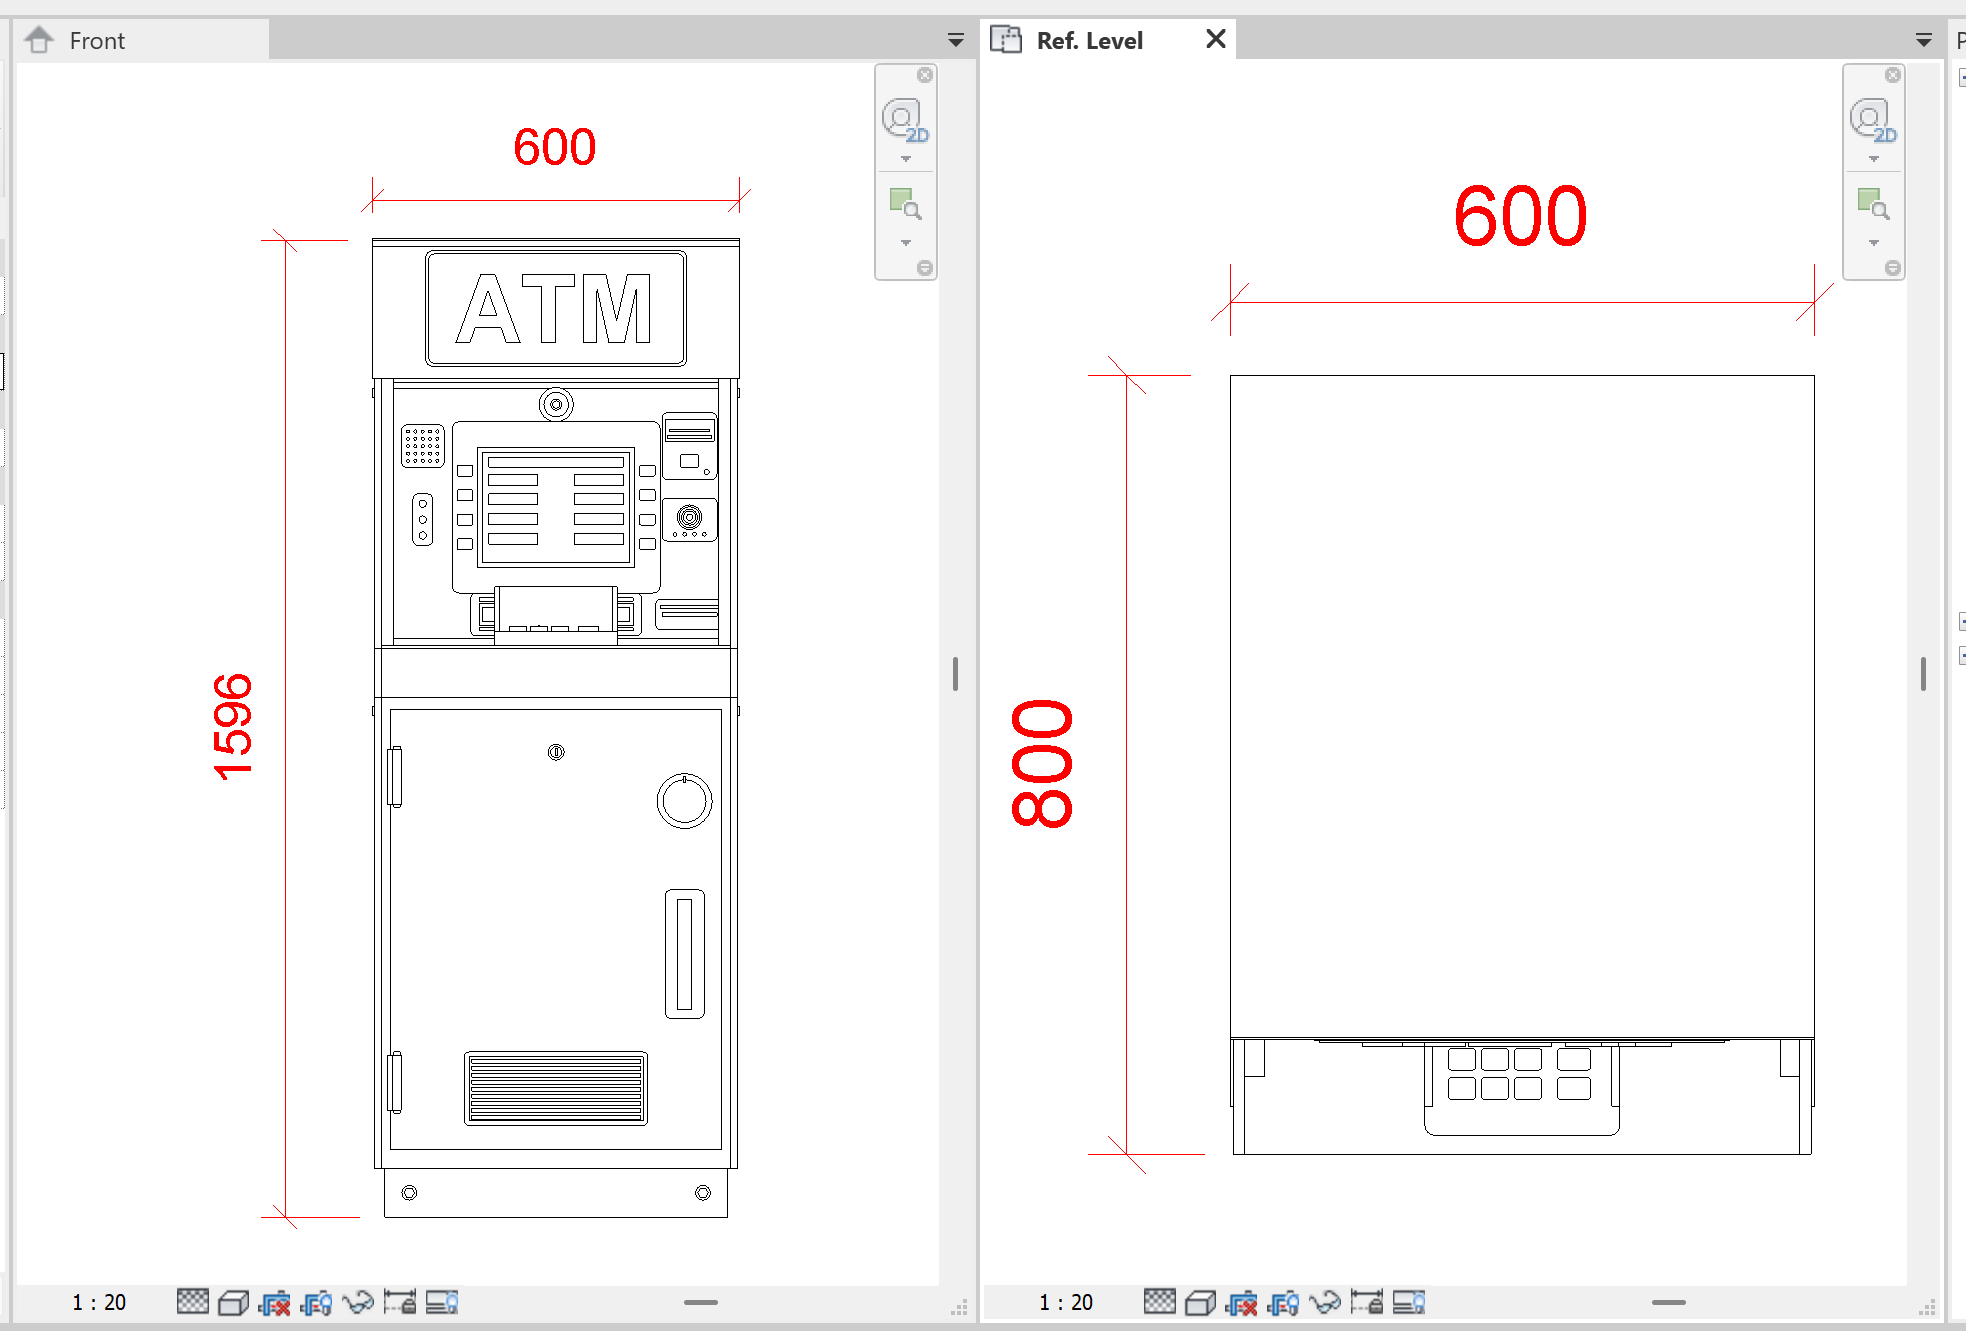
Task: Select Zoom in Region tool in Ref. Level view
Action: [1873, 204]
